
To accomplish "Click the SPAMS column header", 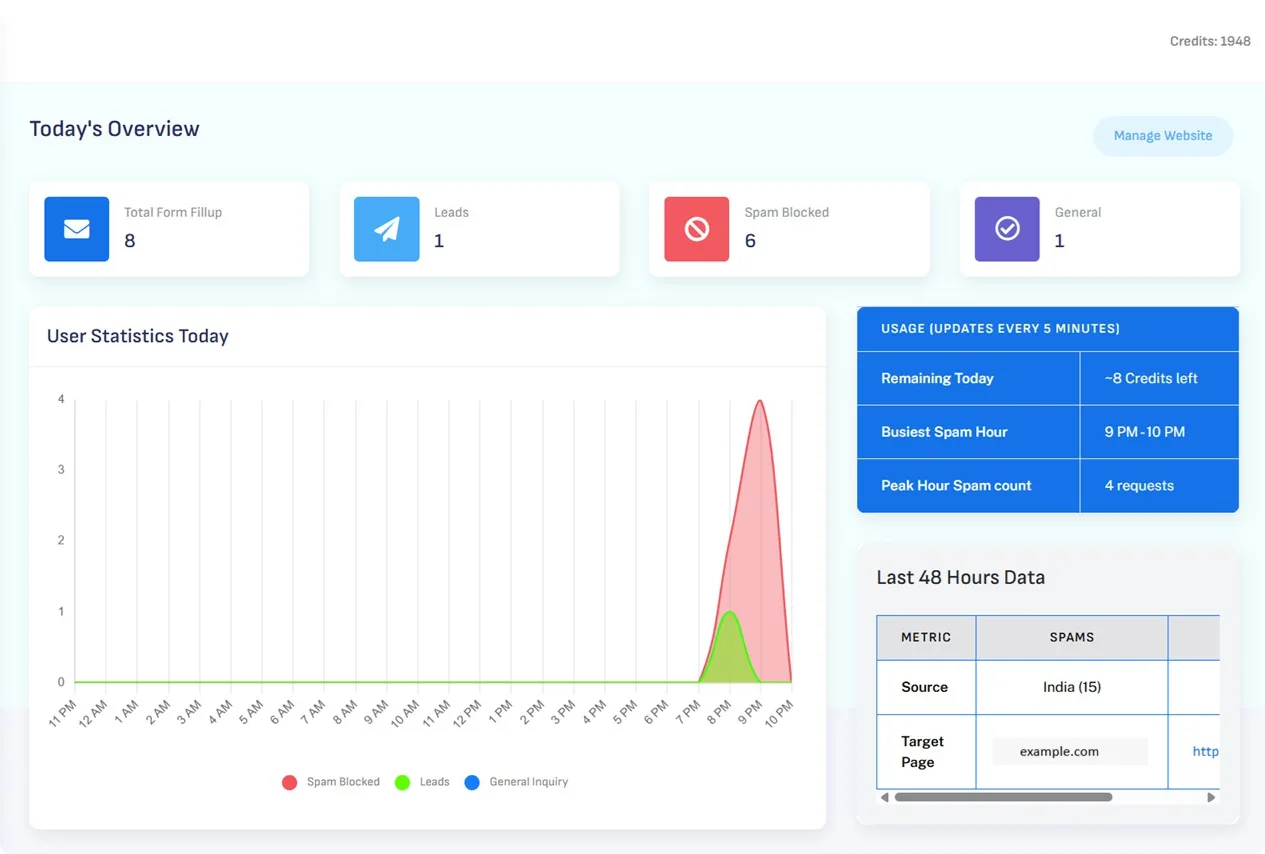I will coord(1072,637).
